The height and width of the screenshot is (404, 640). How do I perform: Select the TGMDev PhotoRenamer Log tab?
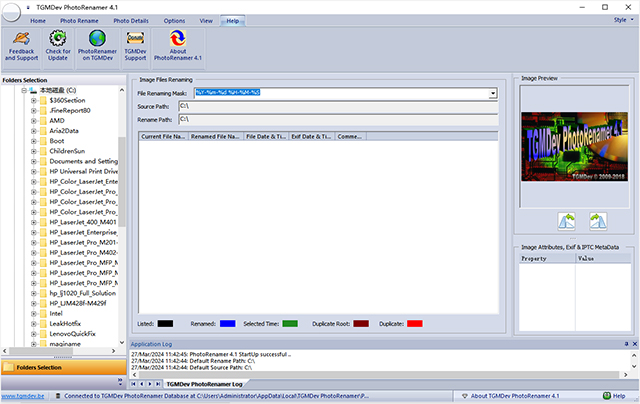(204, 384)
